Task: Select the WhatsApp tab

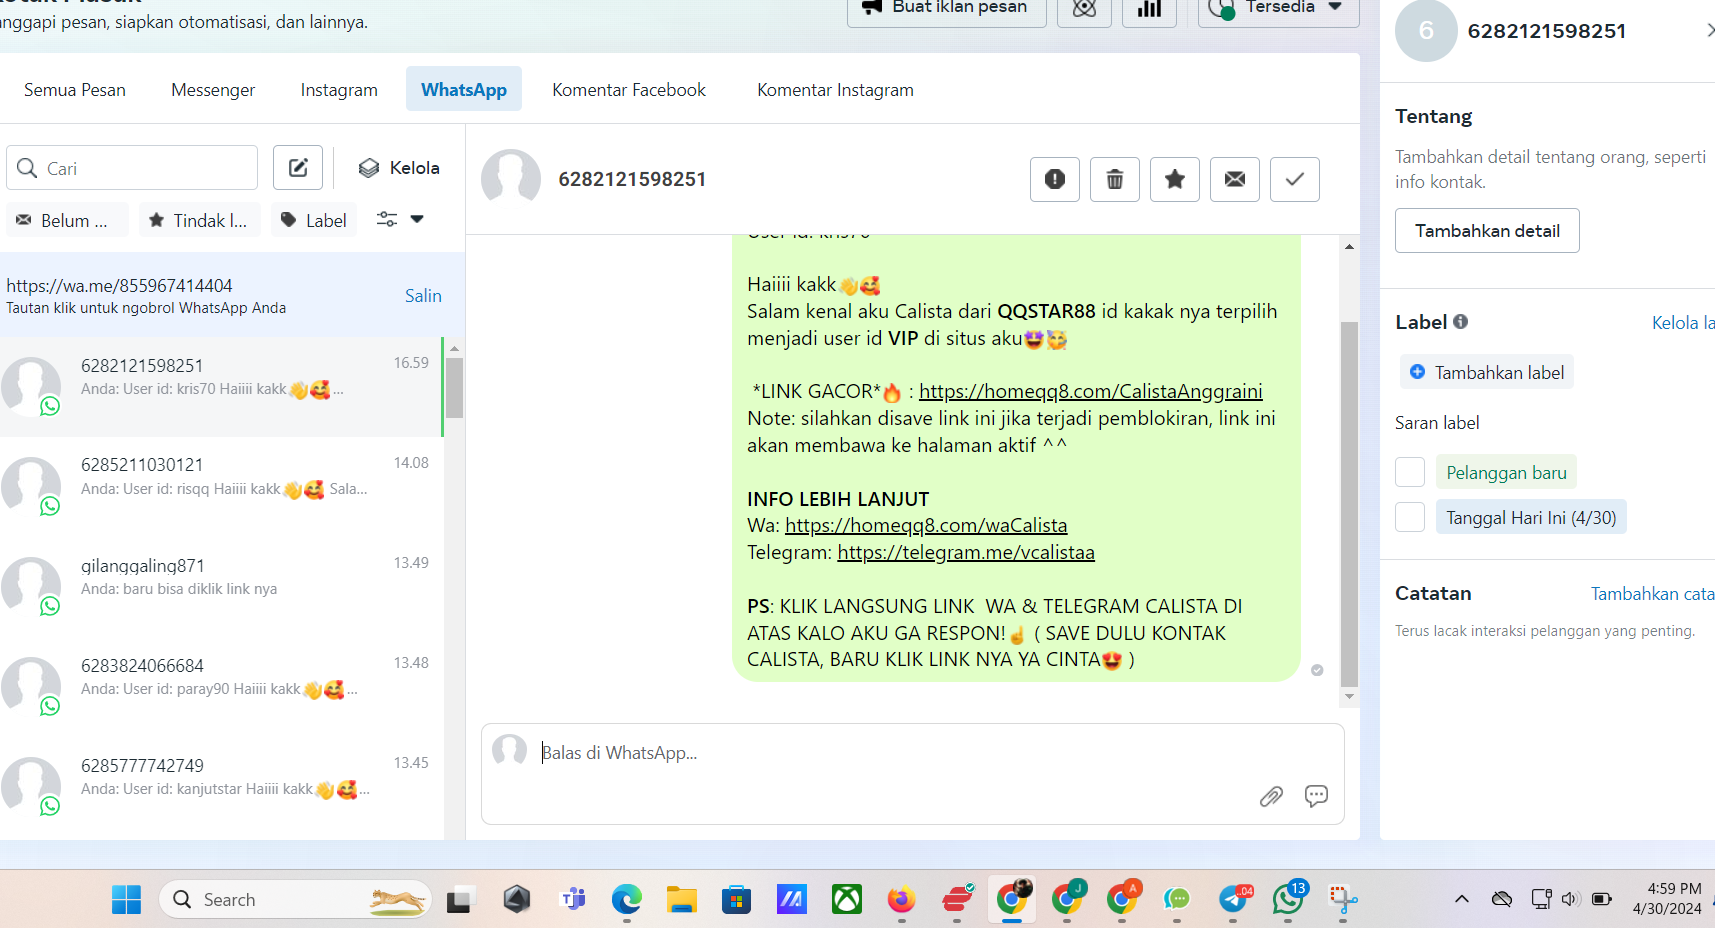Action: (x=464, y=89)
